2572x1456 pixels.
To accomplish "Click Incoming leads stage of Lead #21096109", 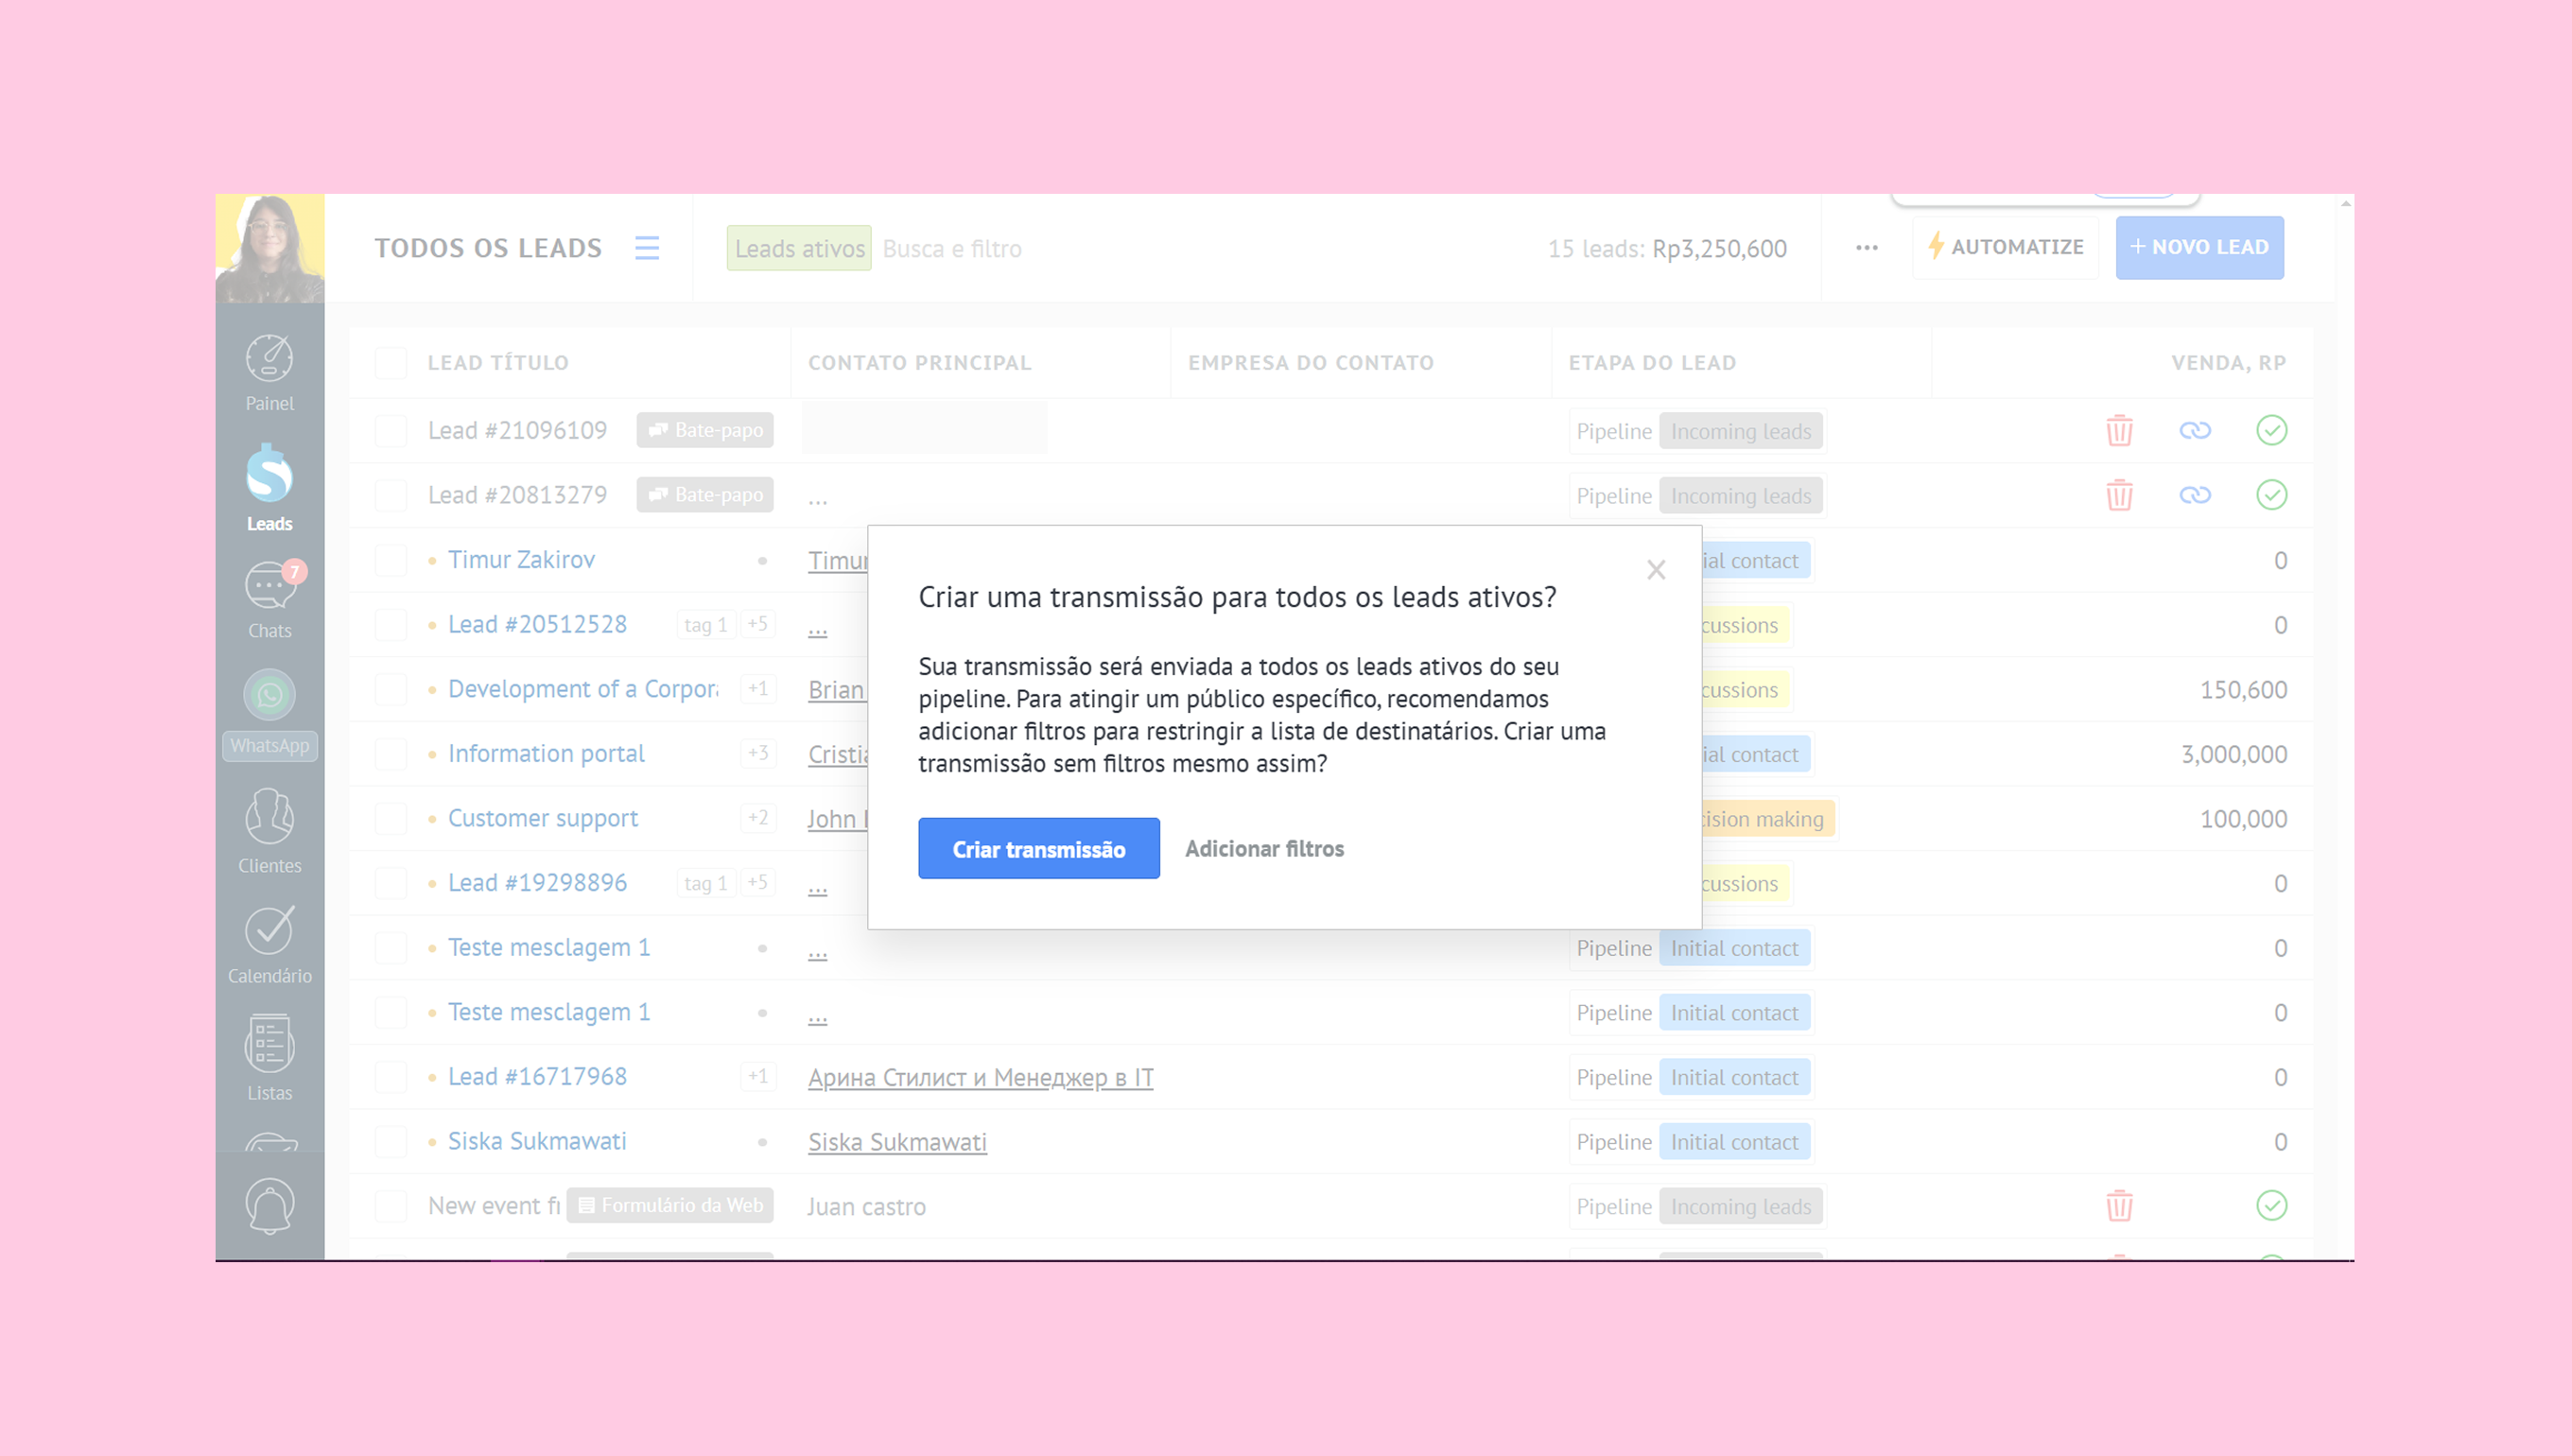I will pos(1740,431).
